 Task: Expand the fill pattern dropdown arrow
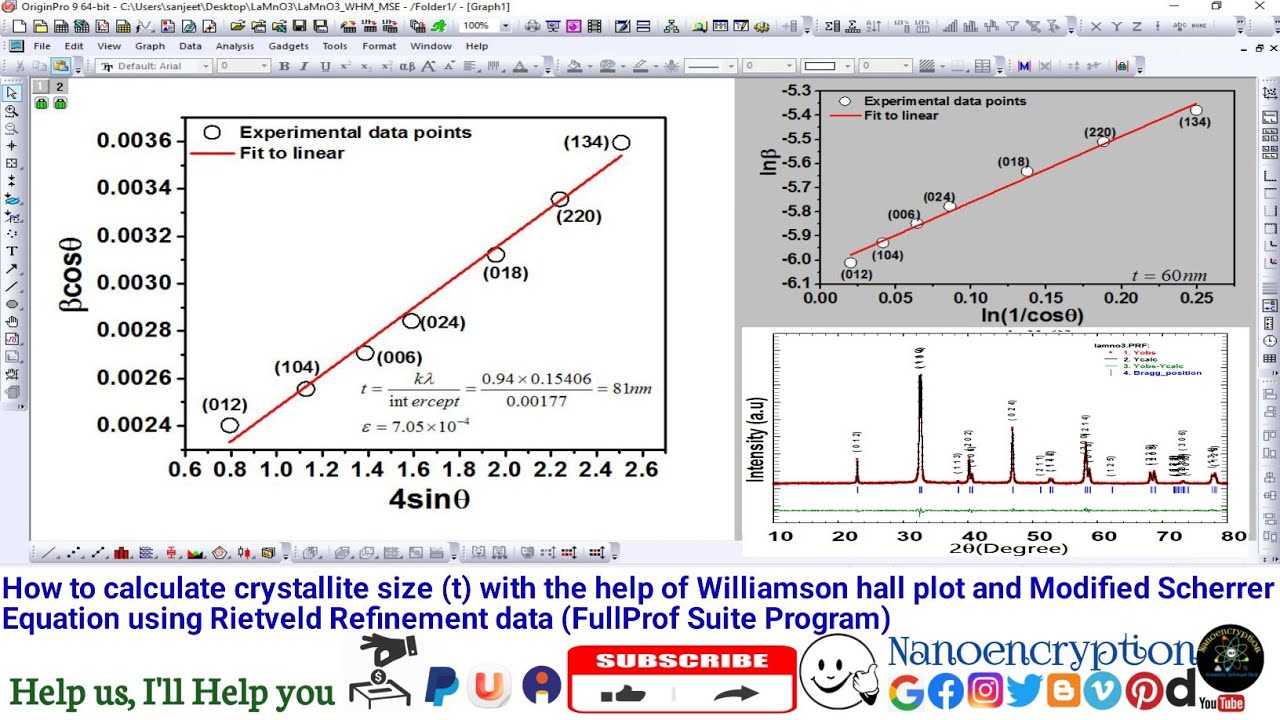(943, 67)
